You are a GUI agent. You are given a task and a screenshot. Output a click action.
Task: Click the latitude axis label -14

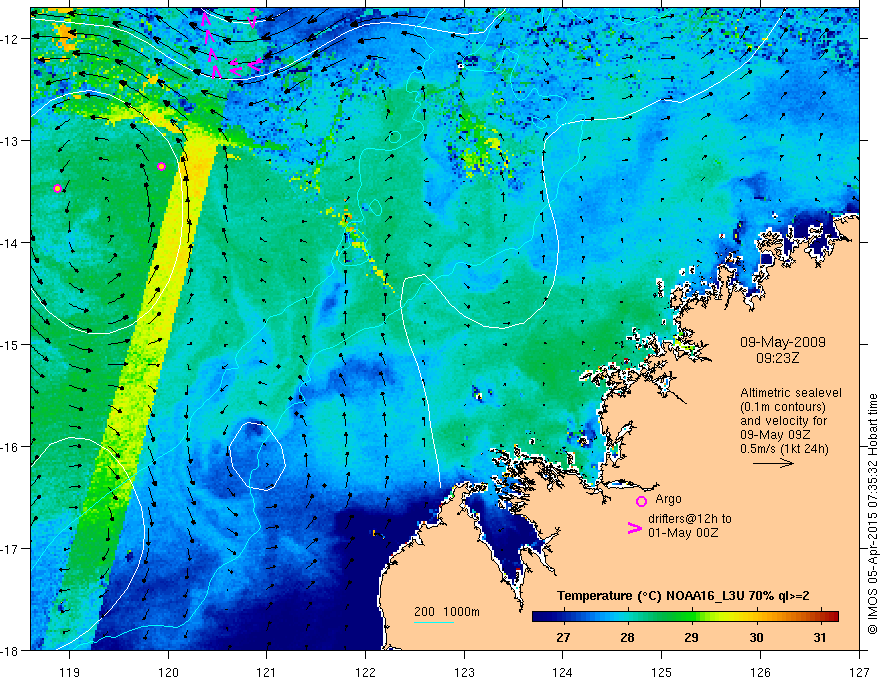tap(10, 243)
